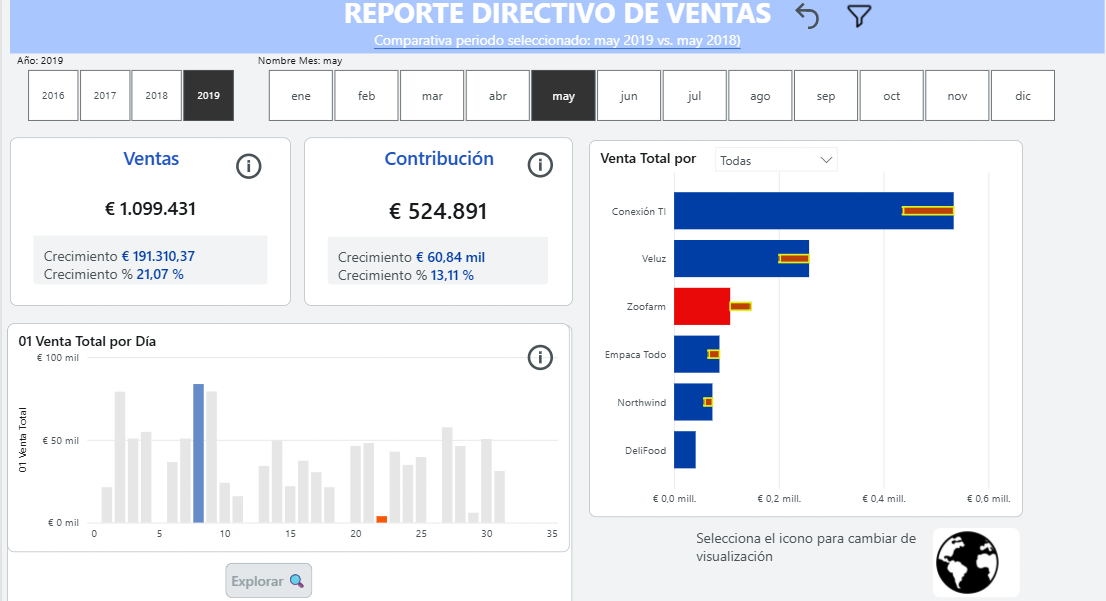This screenshot has width=1106, height=601.
Task: Select month sep
Action: tap(826, 95)
